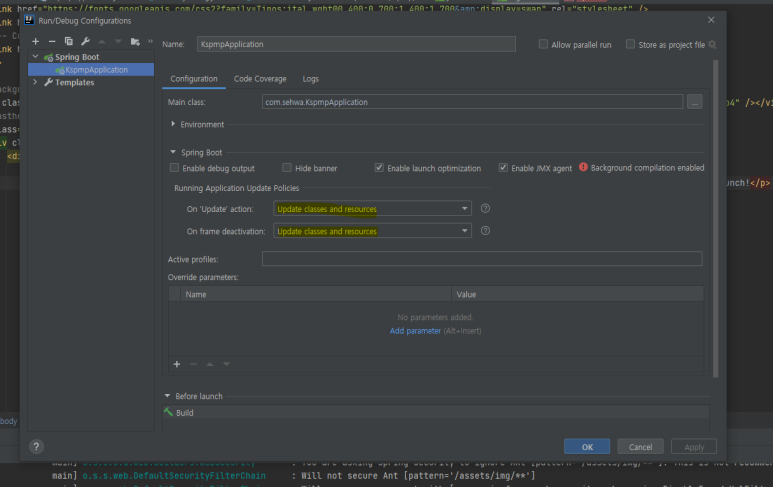
Task: Uncheck Enable JMX agent
Action: (x=503, y=168)
